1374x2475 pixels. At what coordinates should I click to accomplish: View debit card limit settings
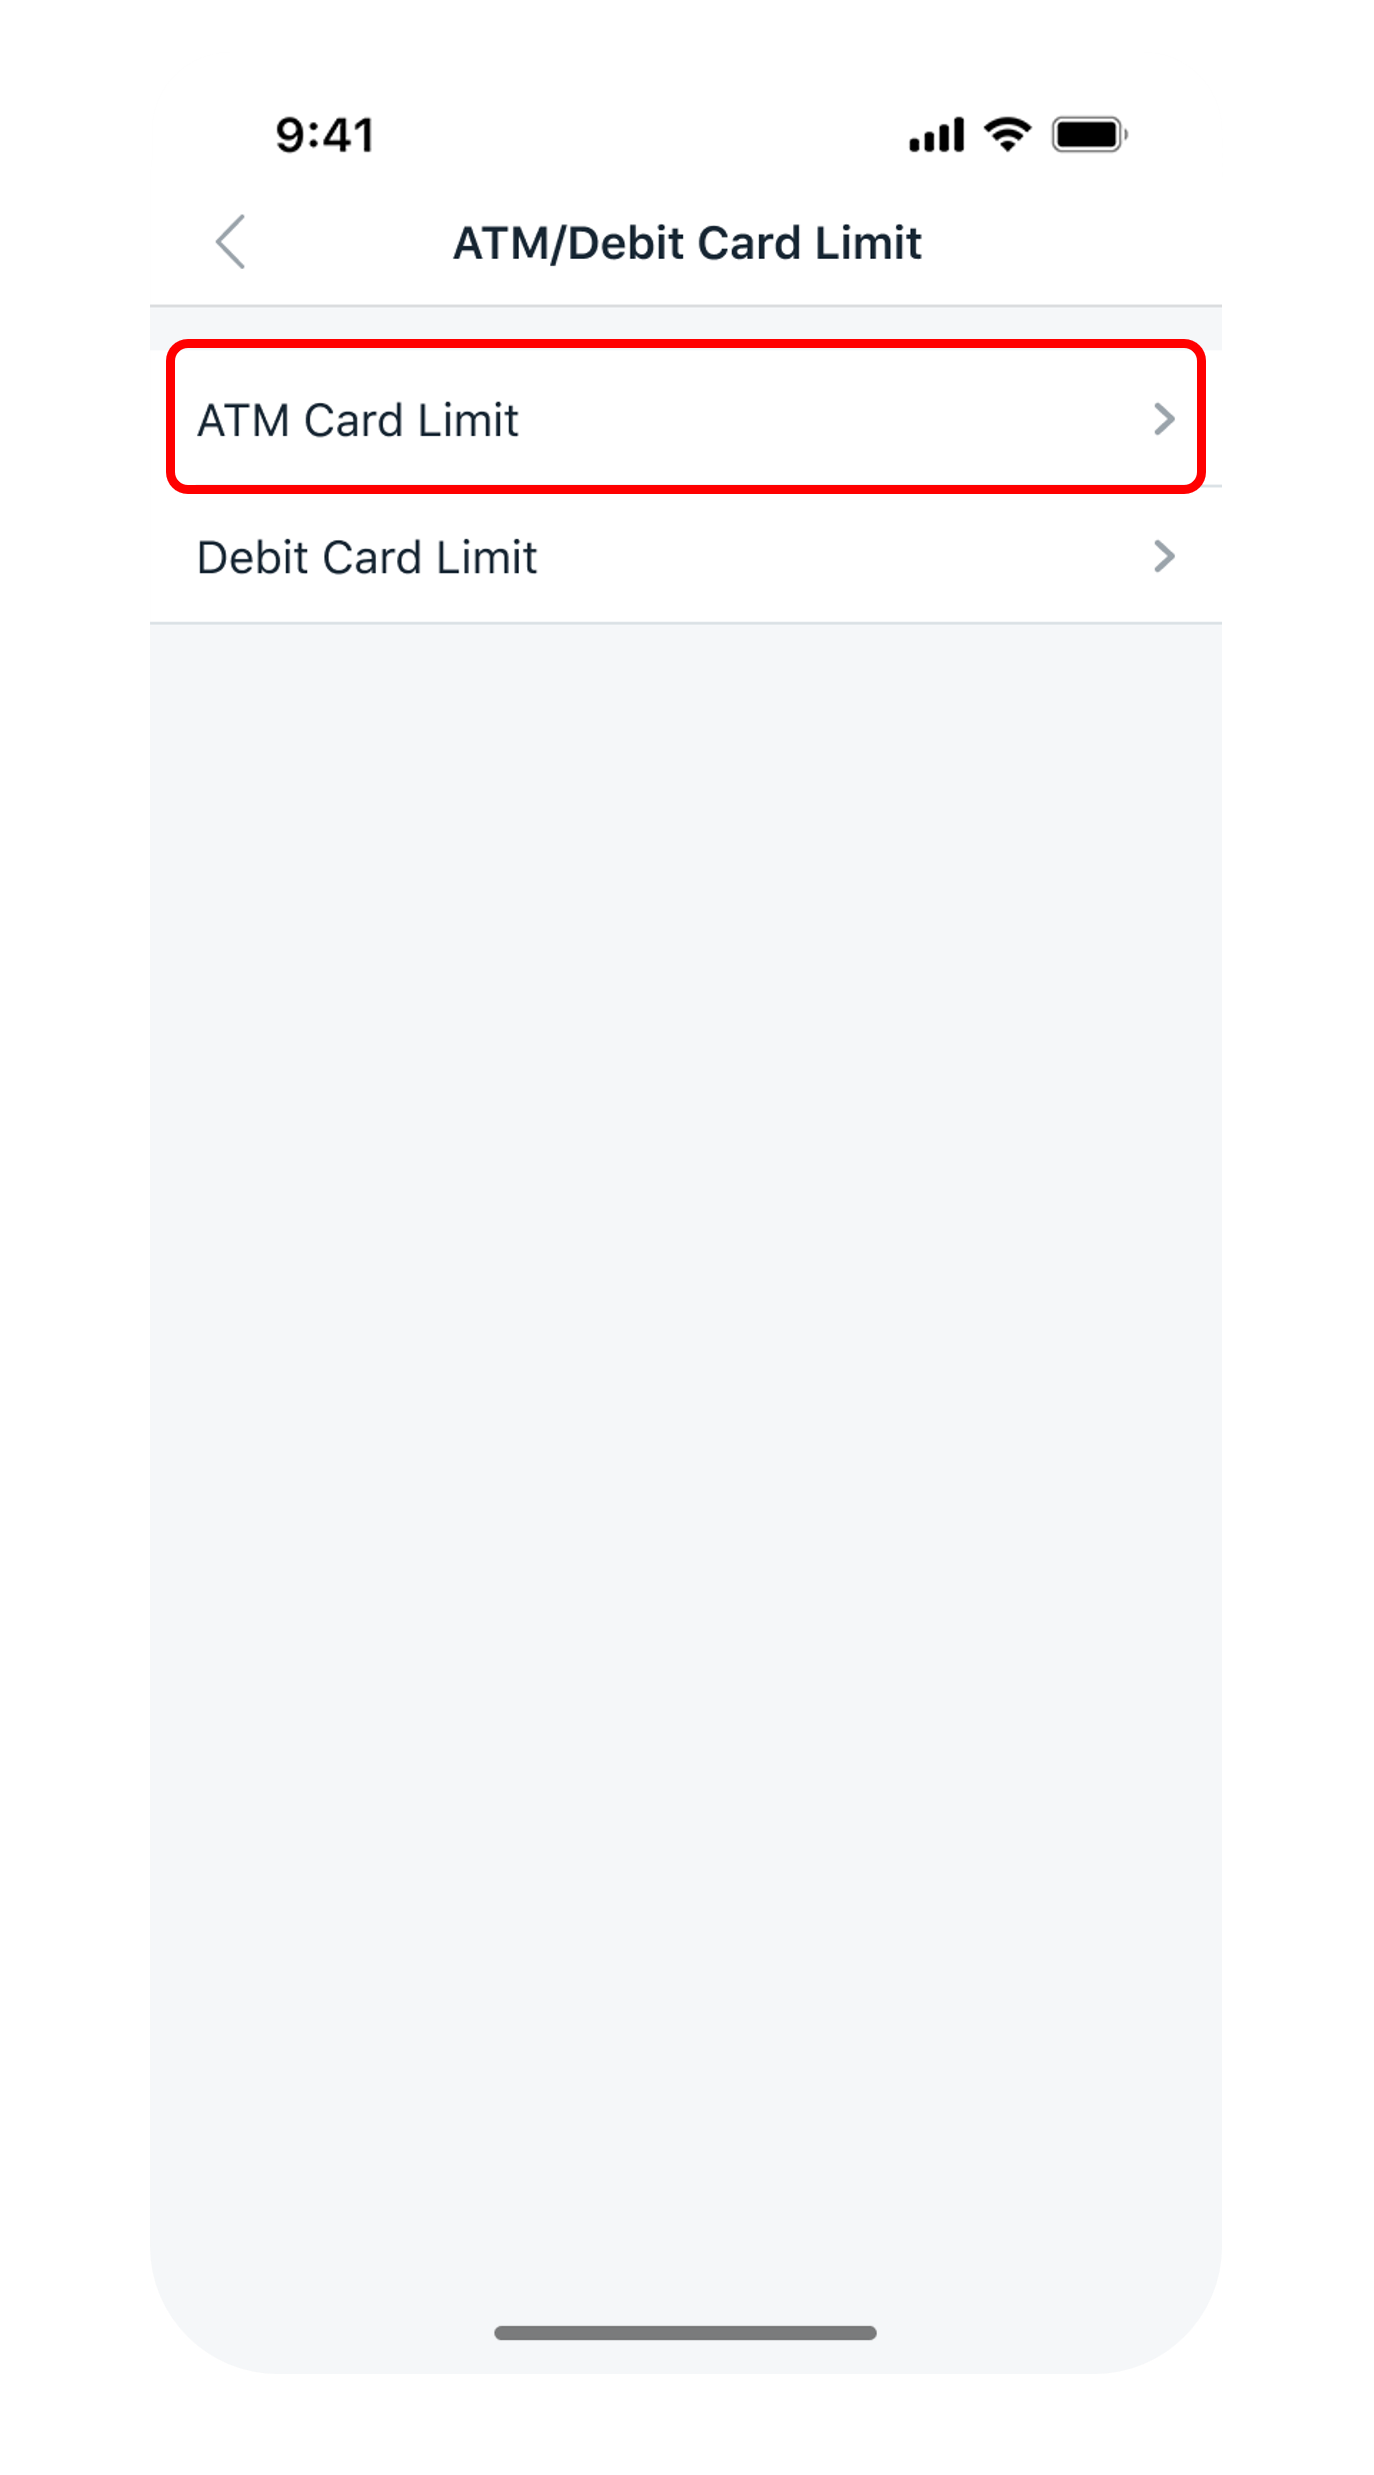coord(686,556)
